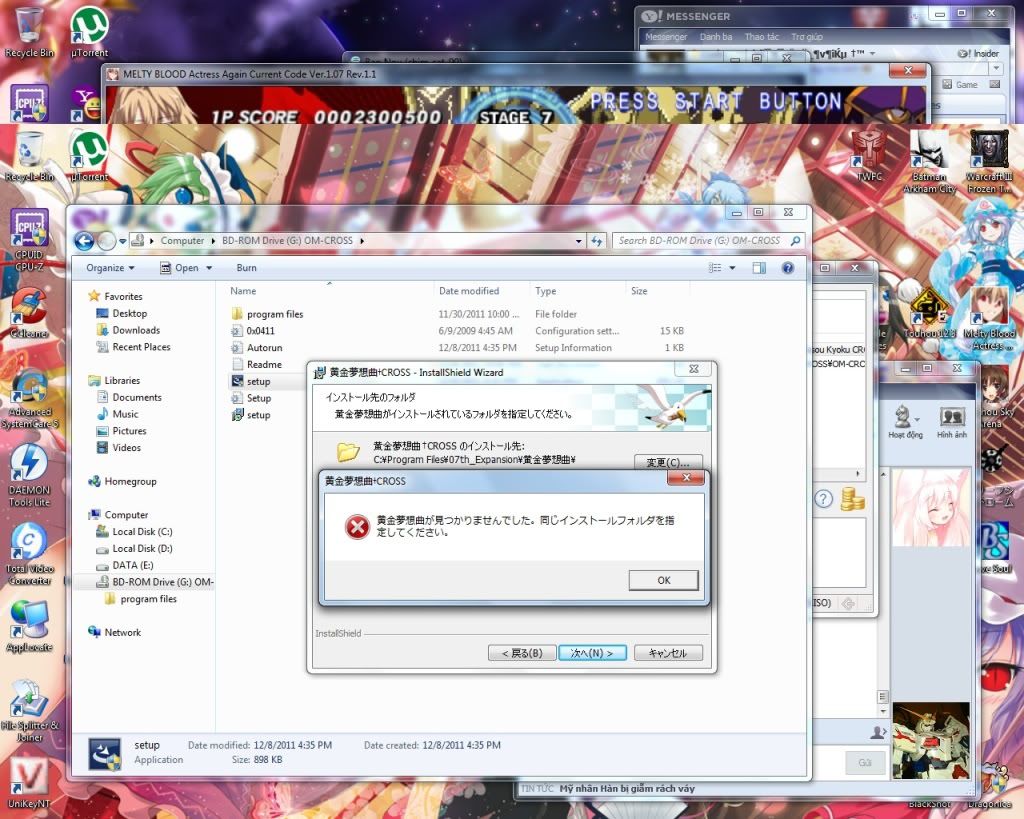The height and width of the screenshot is (819, 1024).
Task: Click the Hình ảnh icon in chat window
Action: [x=952, y=422]
